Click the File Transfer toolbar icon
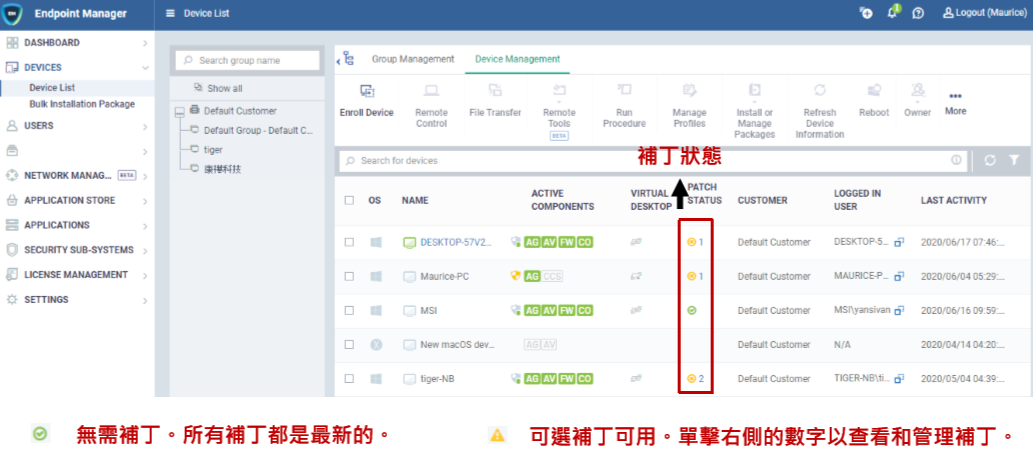Viewport: 1033px width, 470px height. (495, 90)
